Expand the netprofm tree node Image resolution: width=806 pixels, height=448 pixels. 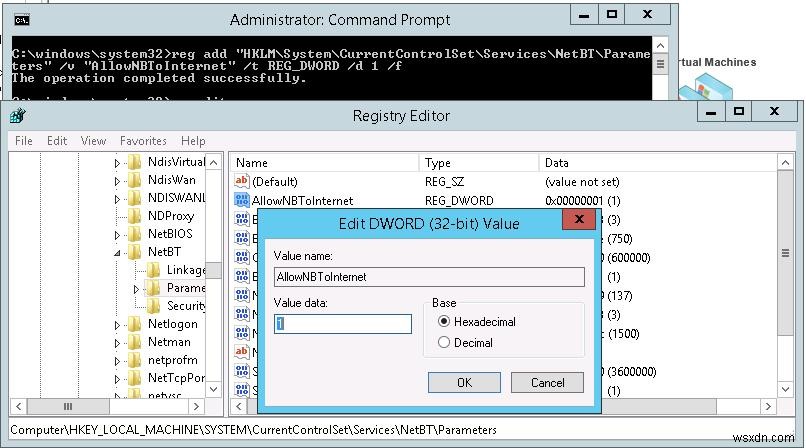tap(117, 361)
